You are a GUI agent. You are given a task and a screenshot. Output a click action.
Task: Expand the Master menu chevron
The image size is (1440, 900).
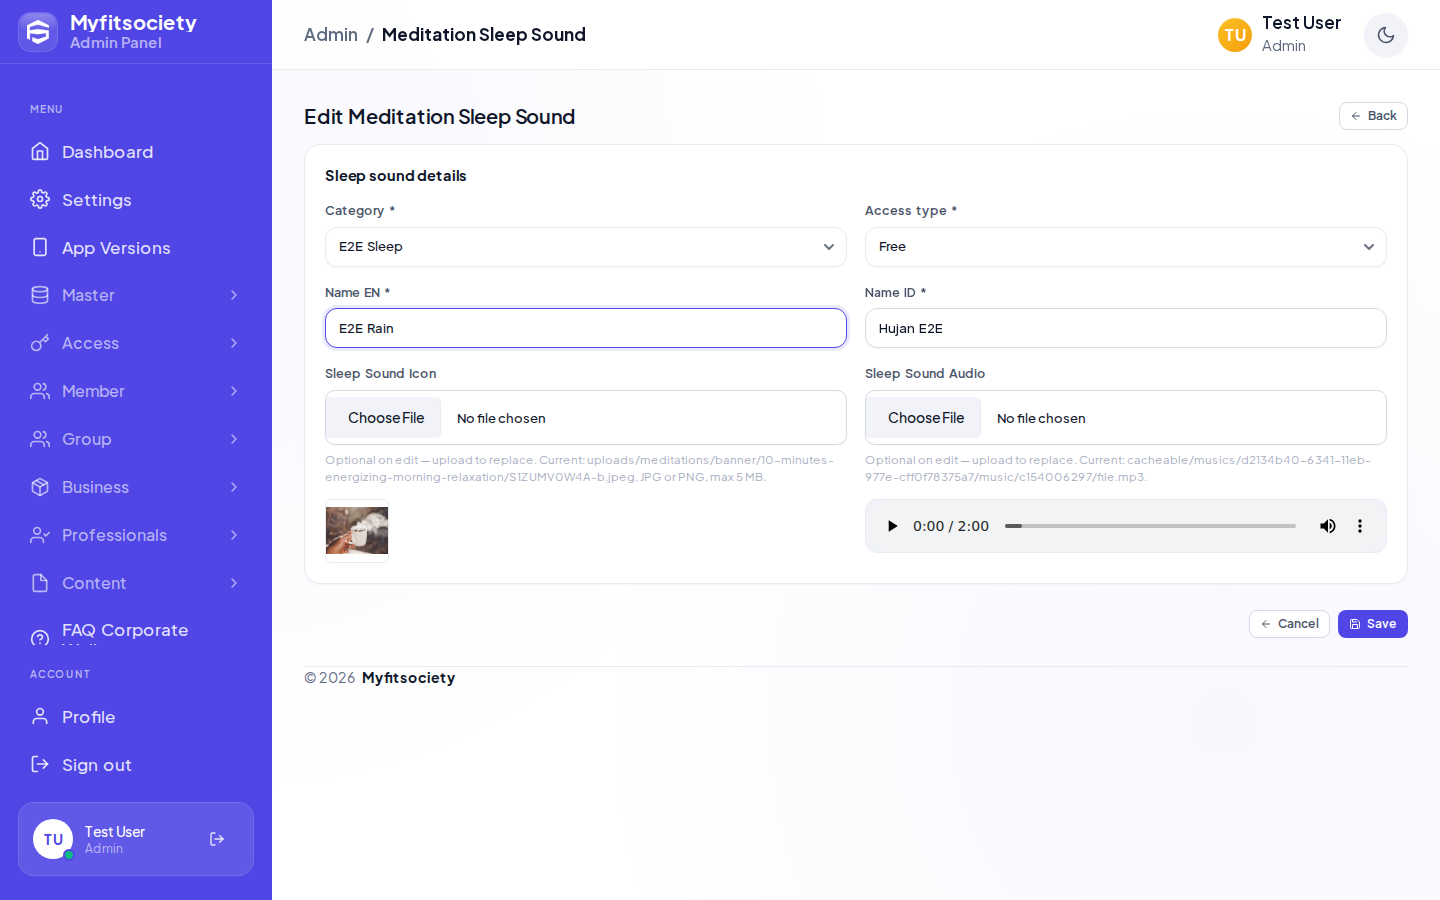(x=234, y=295)
